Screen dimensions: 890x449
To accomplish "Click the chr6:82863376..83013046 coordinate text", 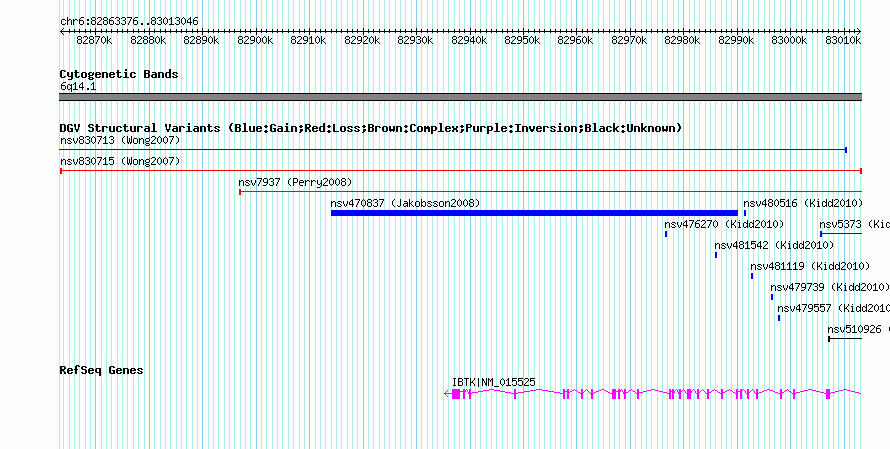I will (129, 22).
